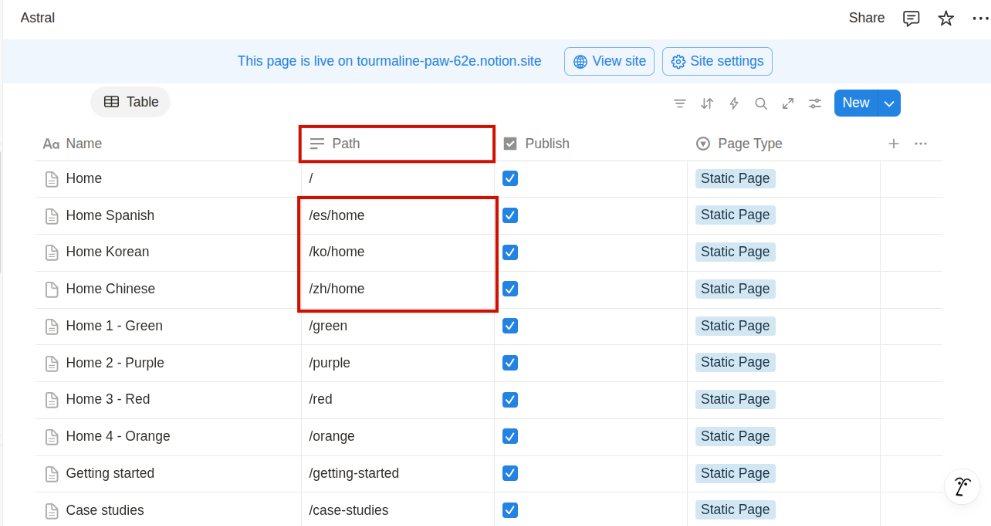Open automations lightning bolt icon
This screenshot has height=526, width=991.
click(x=734, y=104)
